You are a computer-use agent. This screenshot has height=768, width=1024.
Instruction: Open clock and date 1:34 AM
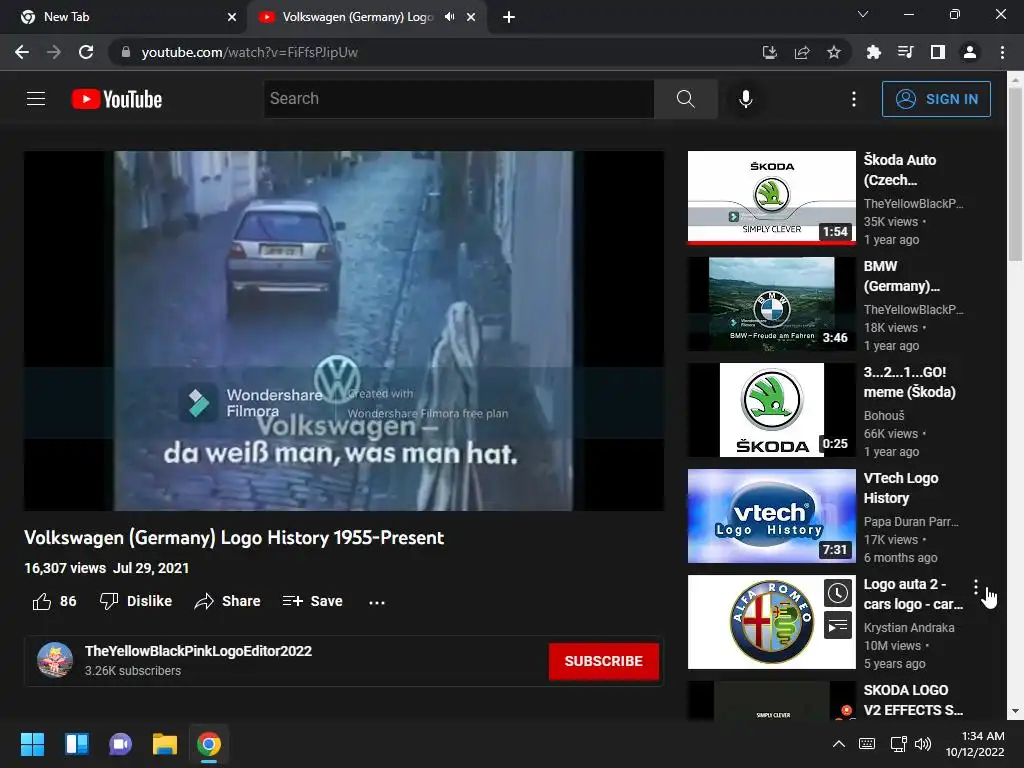(x=976, y=744)
